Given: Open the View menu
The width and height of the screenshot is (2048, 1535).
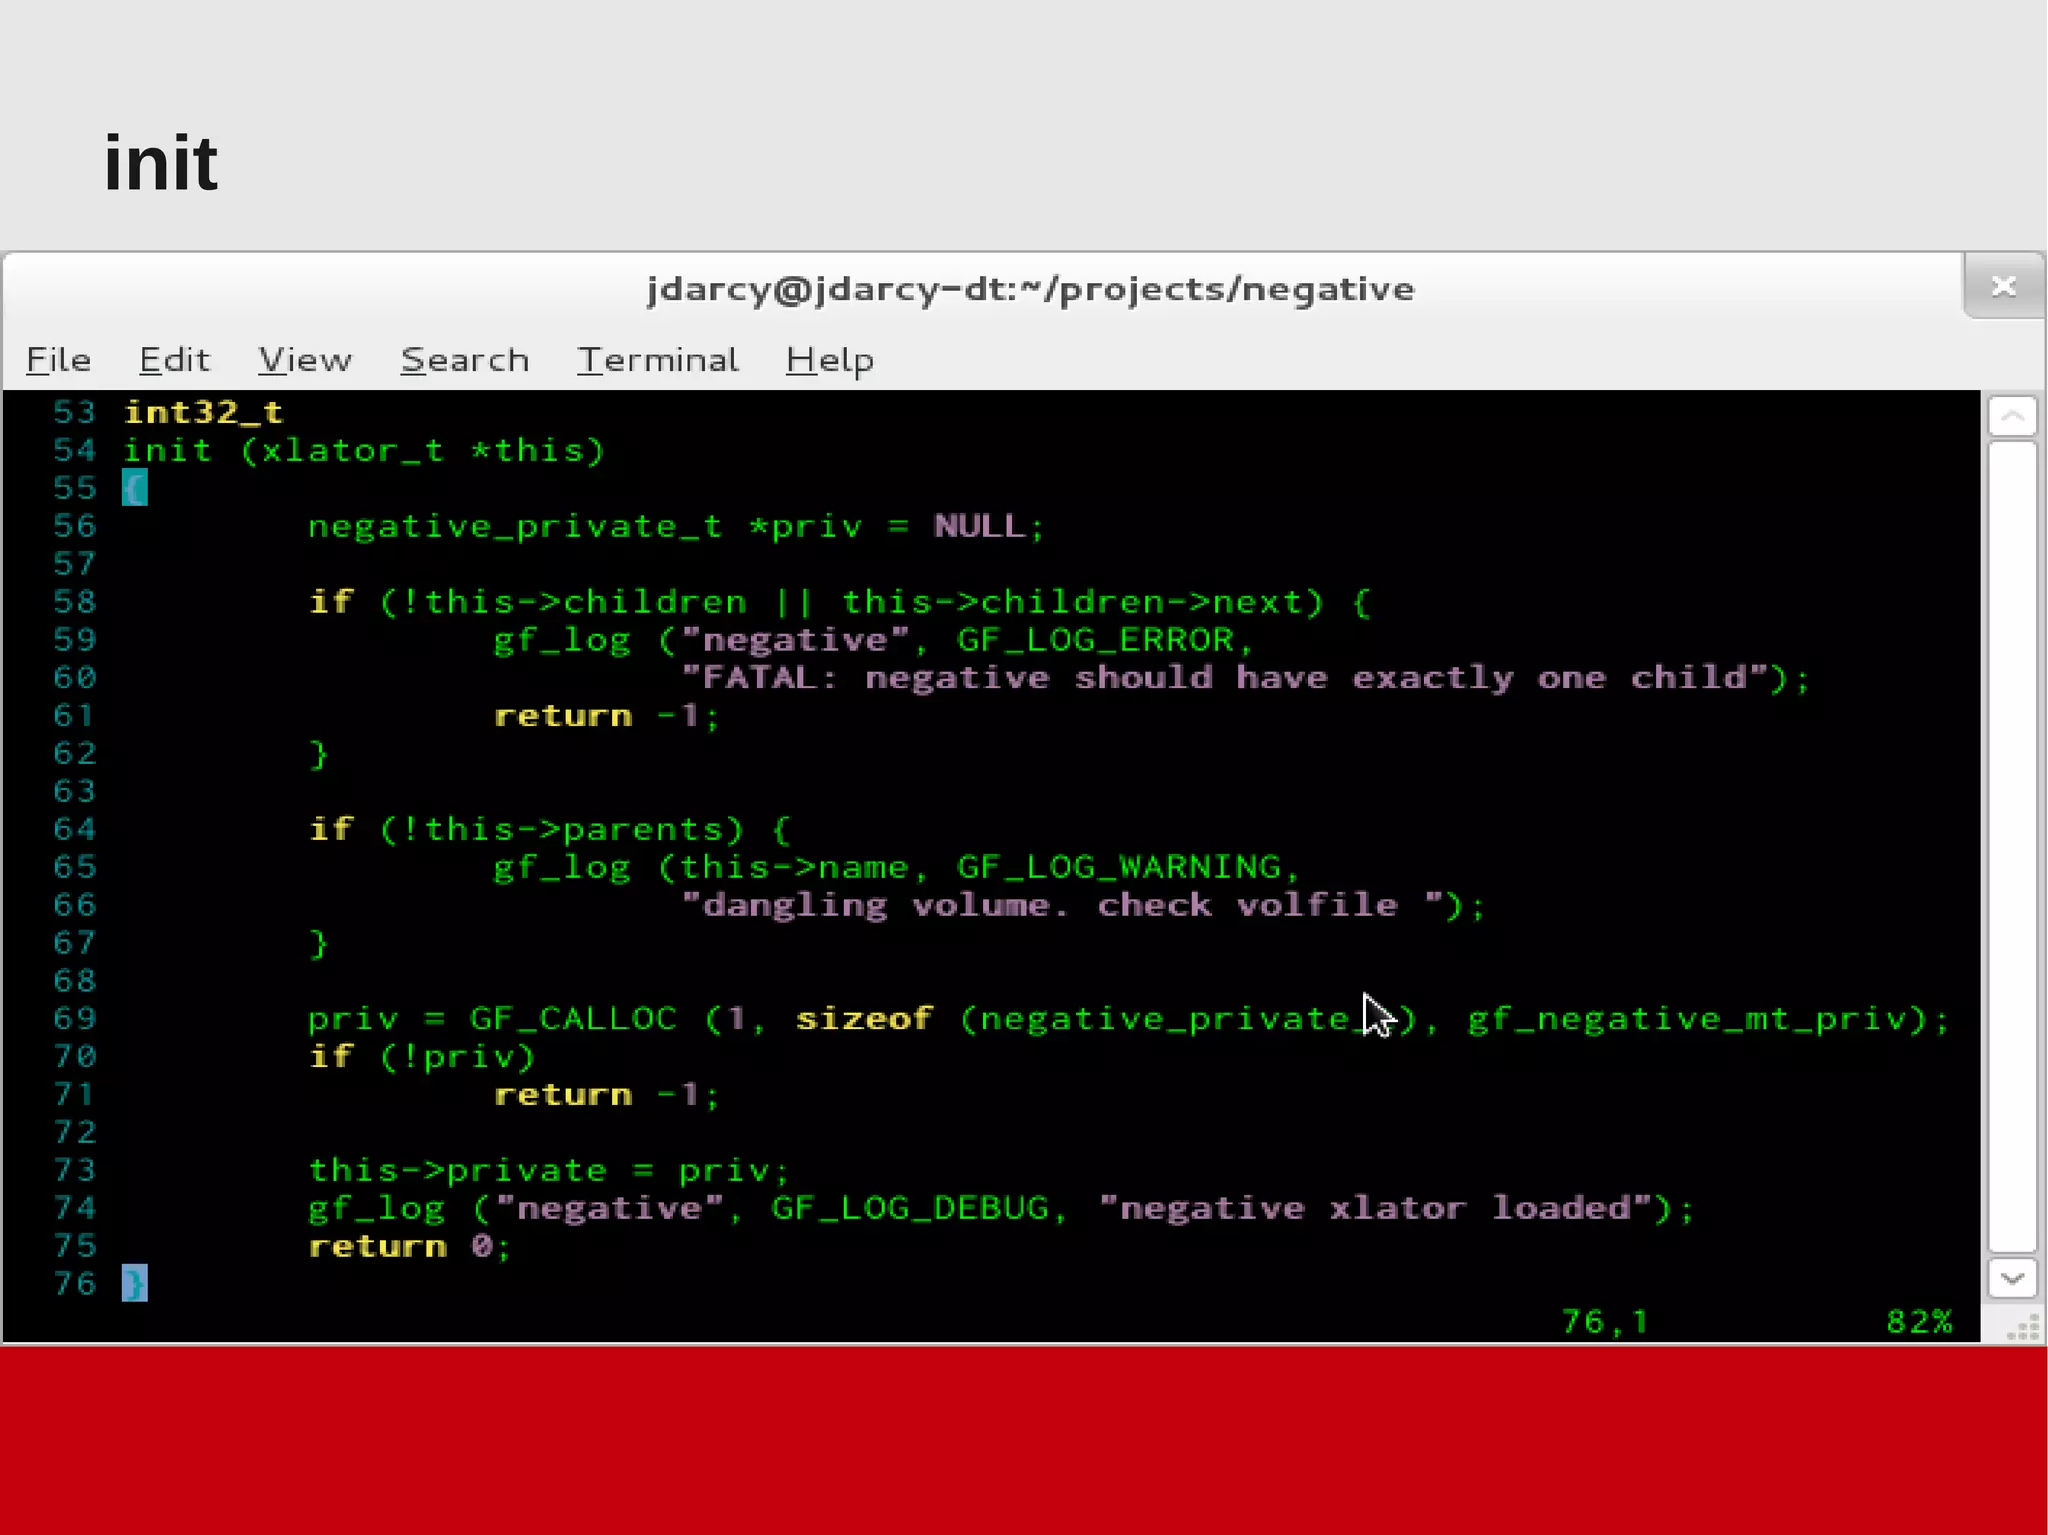Looking at the screenshot, I should [x=305, y=360].
